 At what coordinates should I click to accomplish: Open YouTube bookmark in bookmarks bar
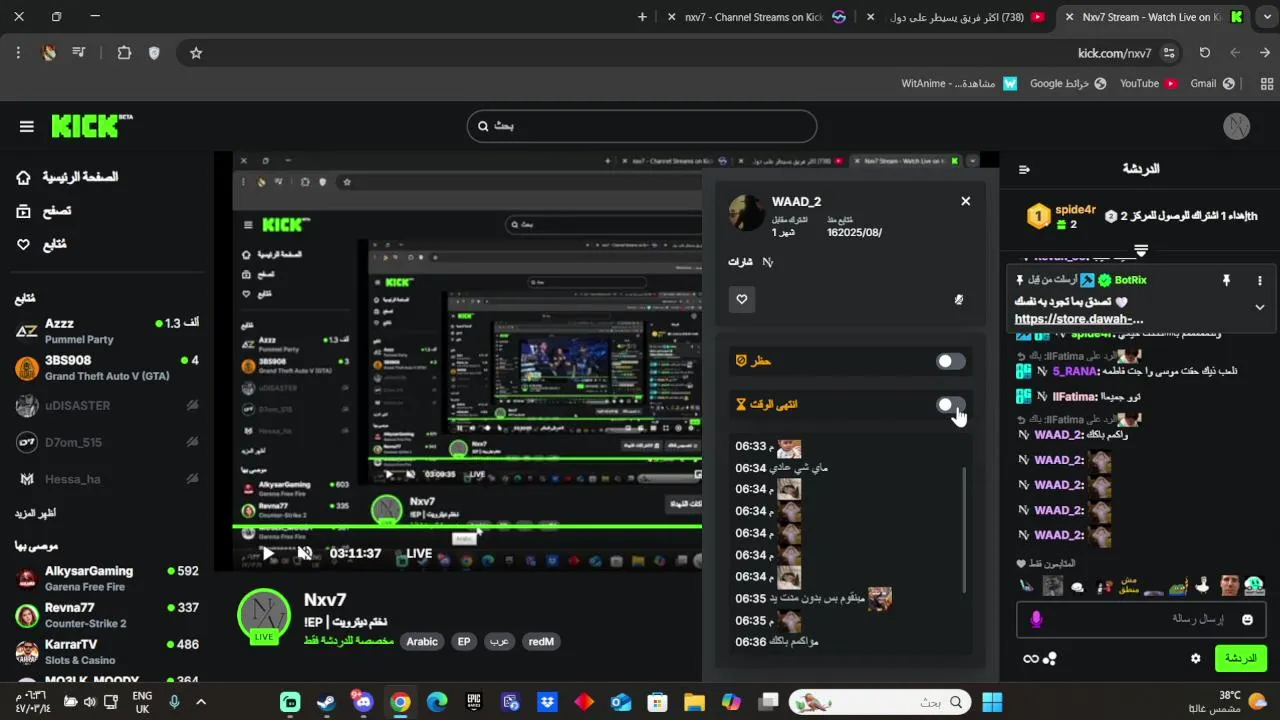coord(1148,83)
